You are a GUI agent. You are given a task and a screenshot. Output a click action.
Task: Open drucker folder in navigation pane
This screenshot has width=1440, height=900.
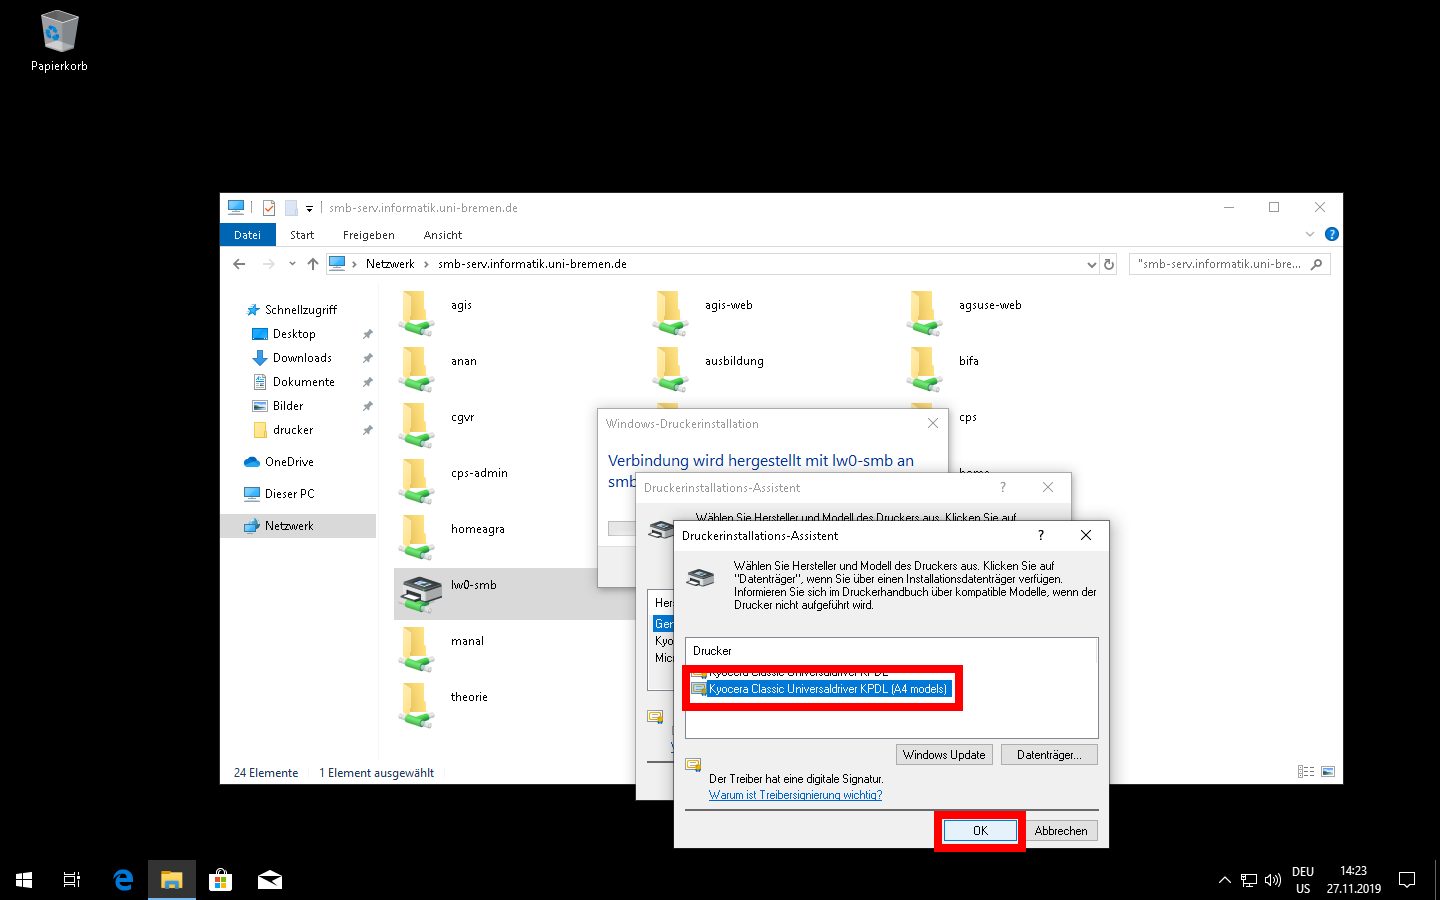tap(293, 430)
